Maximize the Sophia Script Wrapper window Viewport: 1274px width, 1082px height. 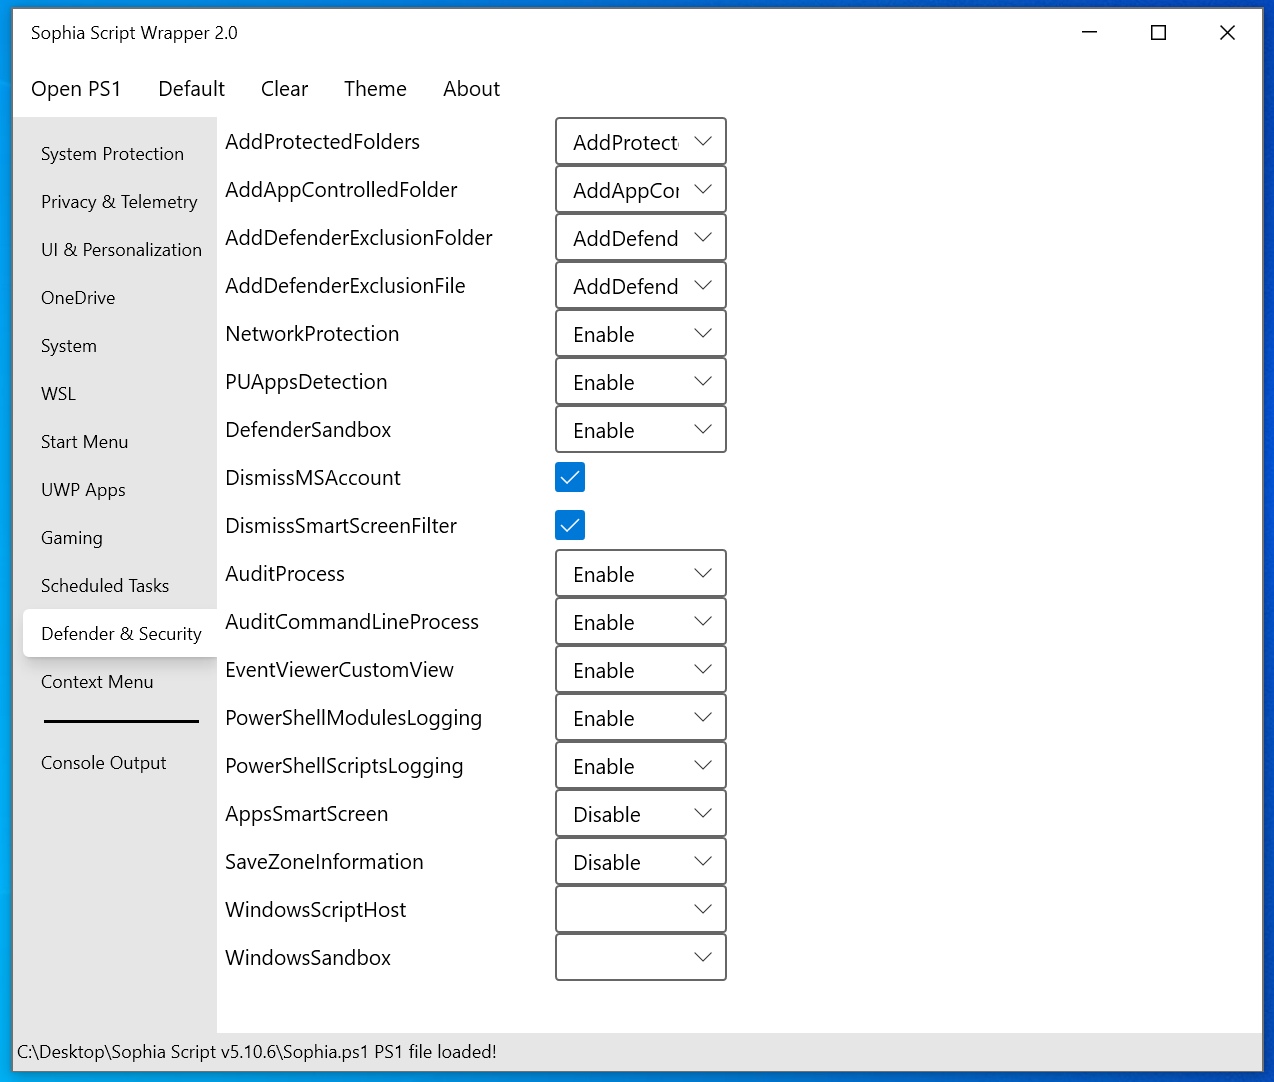[1158, 33]
